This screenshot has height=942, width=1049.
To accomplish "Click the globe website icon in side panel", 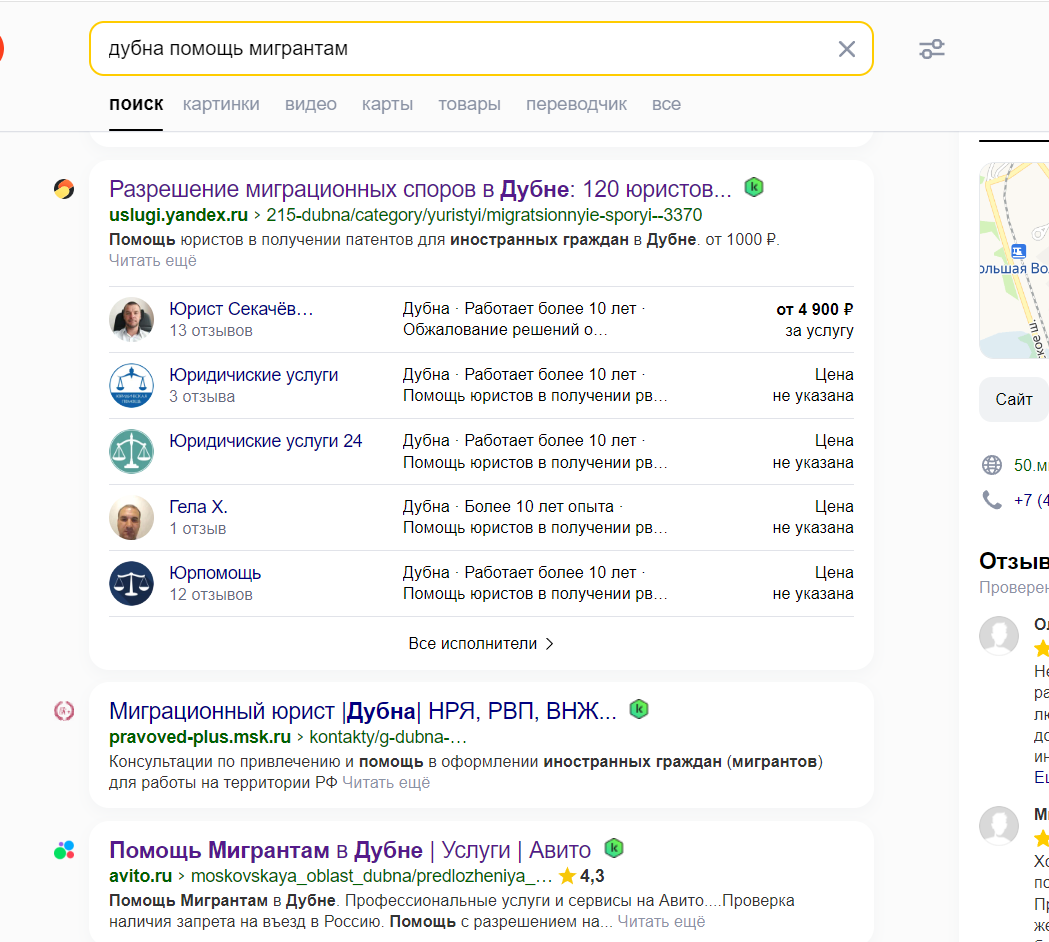I will [991, 465].
